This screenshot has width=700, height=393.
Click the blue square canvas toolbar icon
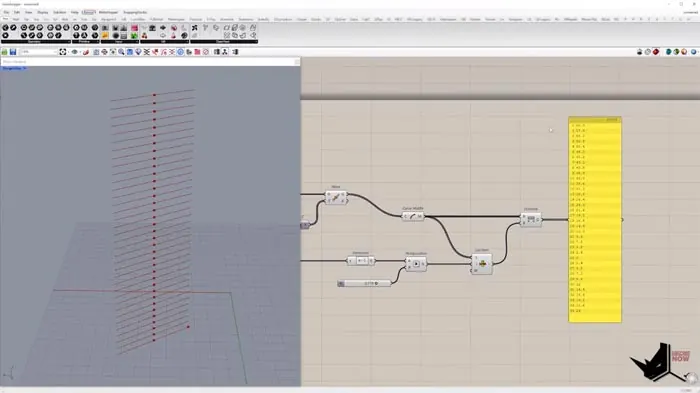click(129, 52)
